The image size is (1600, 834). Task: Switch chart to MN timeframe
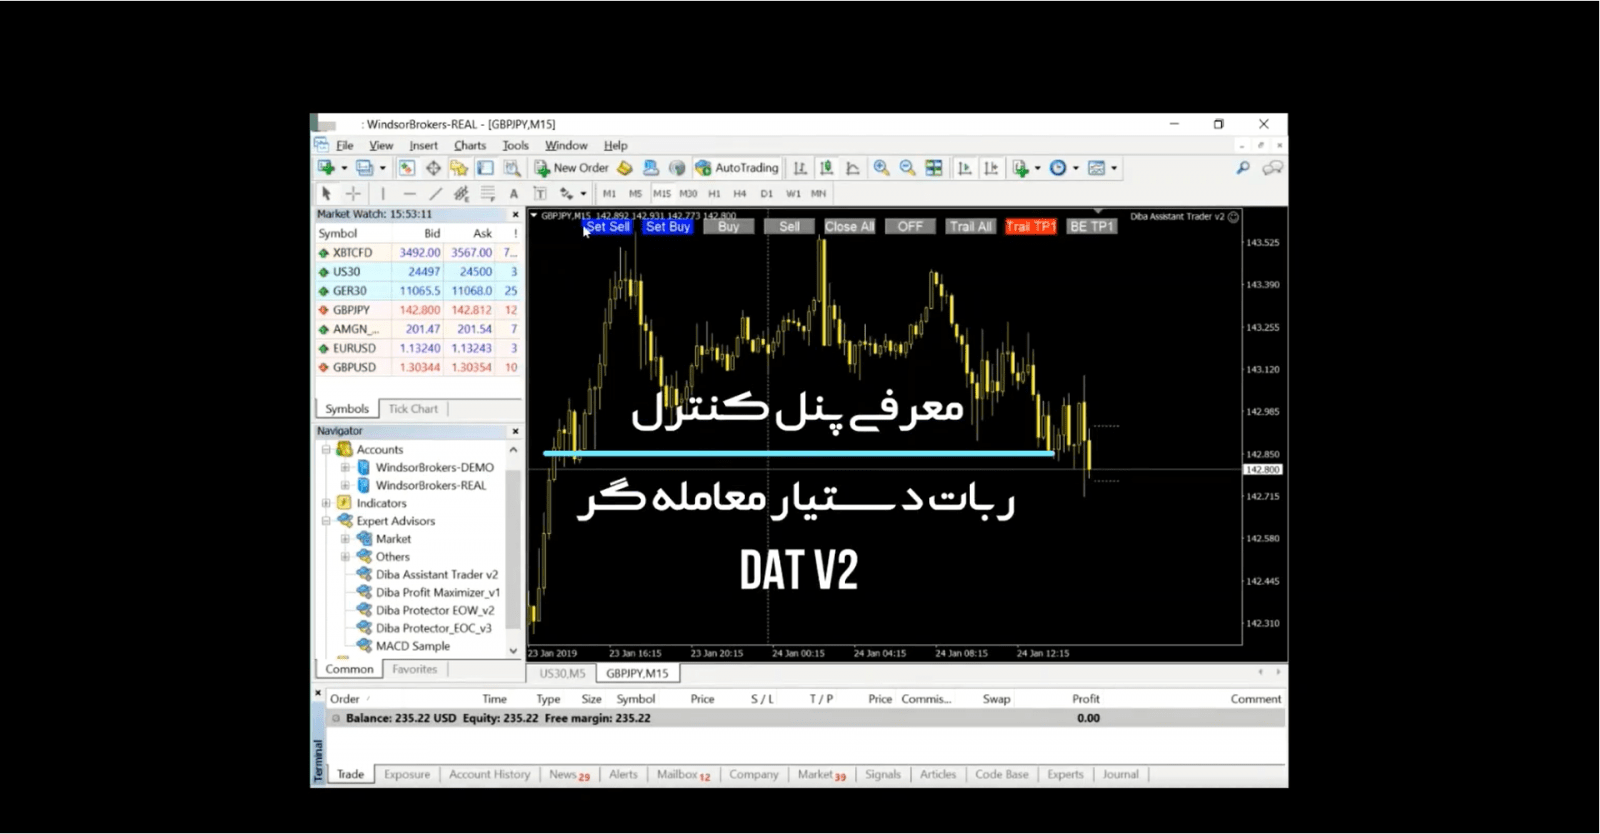[x=819, y=194]
